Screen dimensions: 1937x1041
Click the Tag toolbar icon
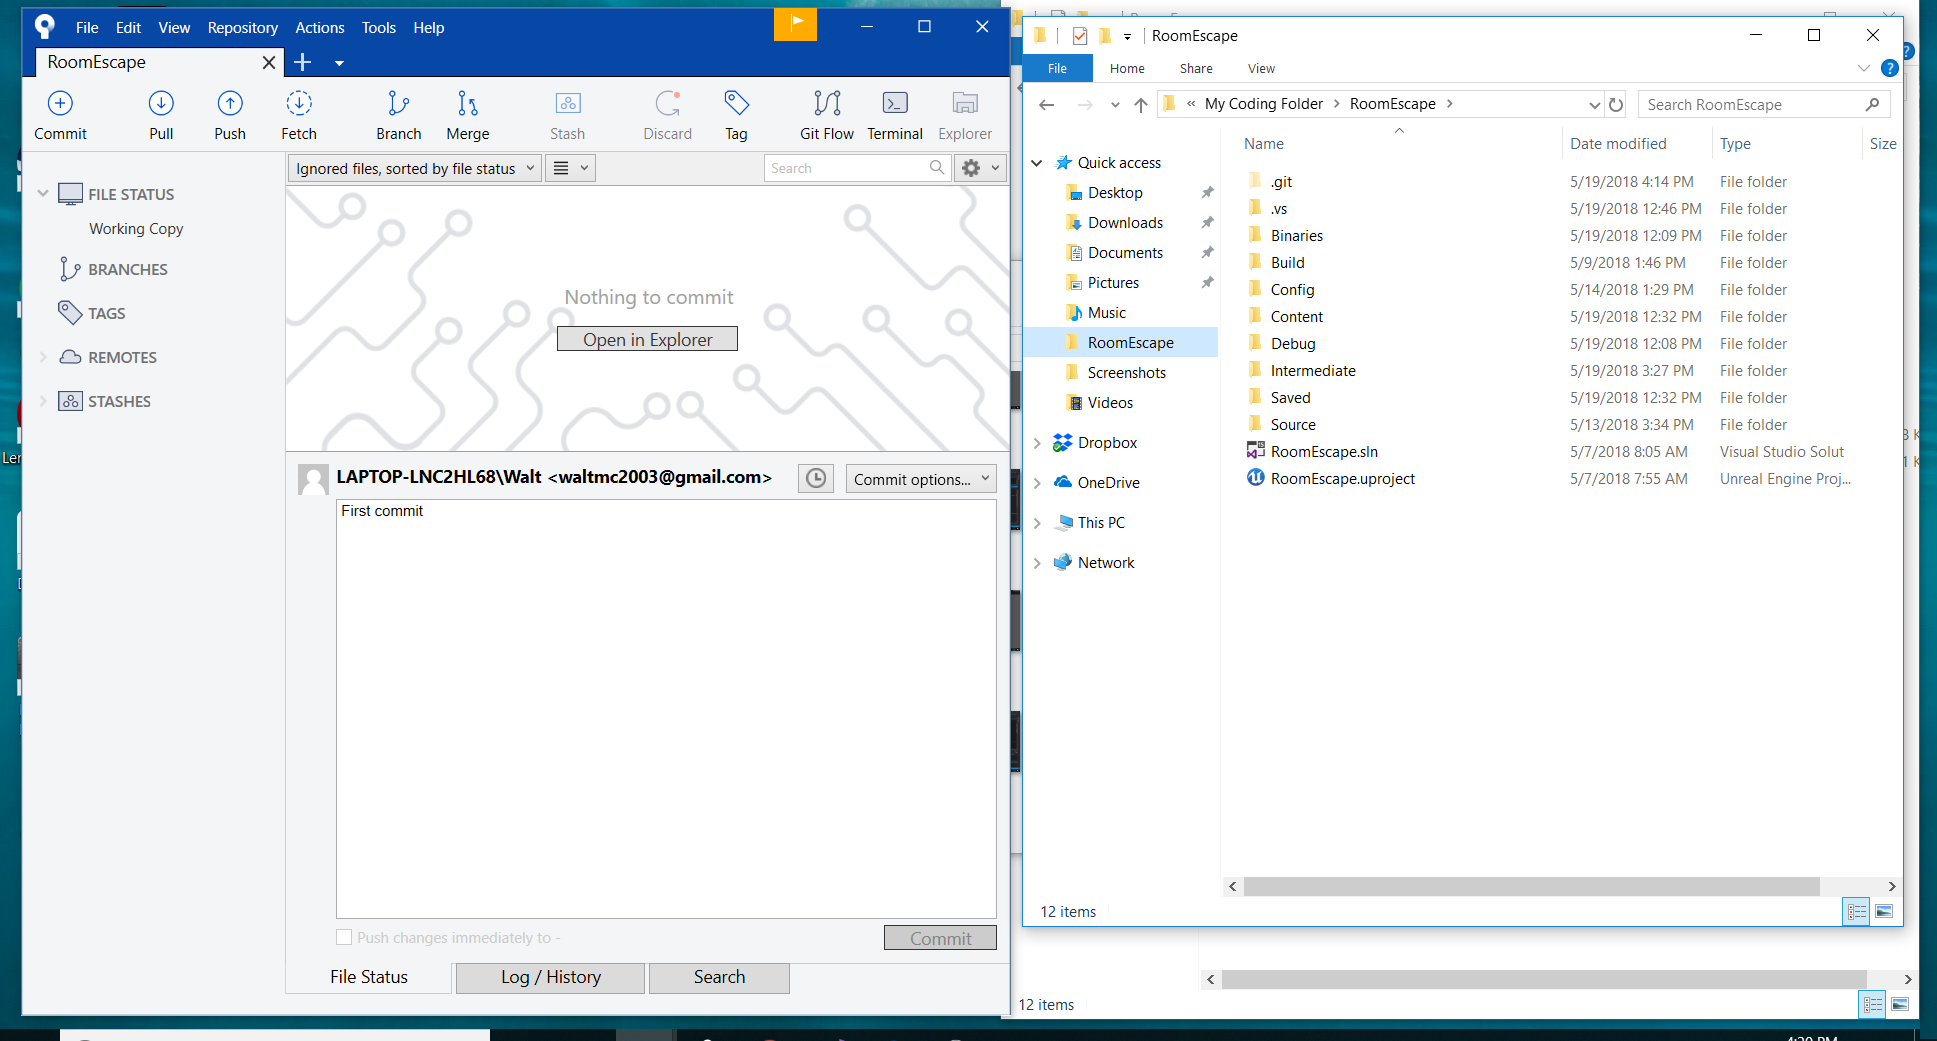tap(736, 116)
